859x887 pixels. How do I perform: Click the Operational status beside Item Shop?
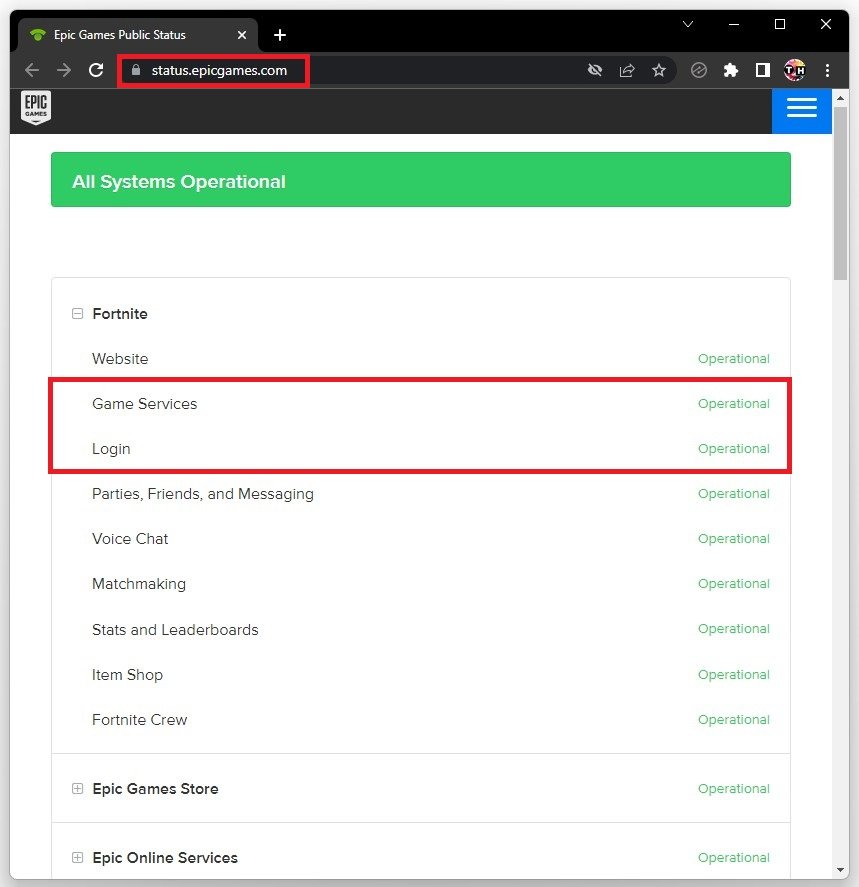click(x=733, y=674)
